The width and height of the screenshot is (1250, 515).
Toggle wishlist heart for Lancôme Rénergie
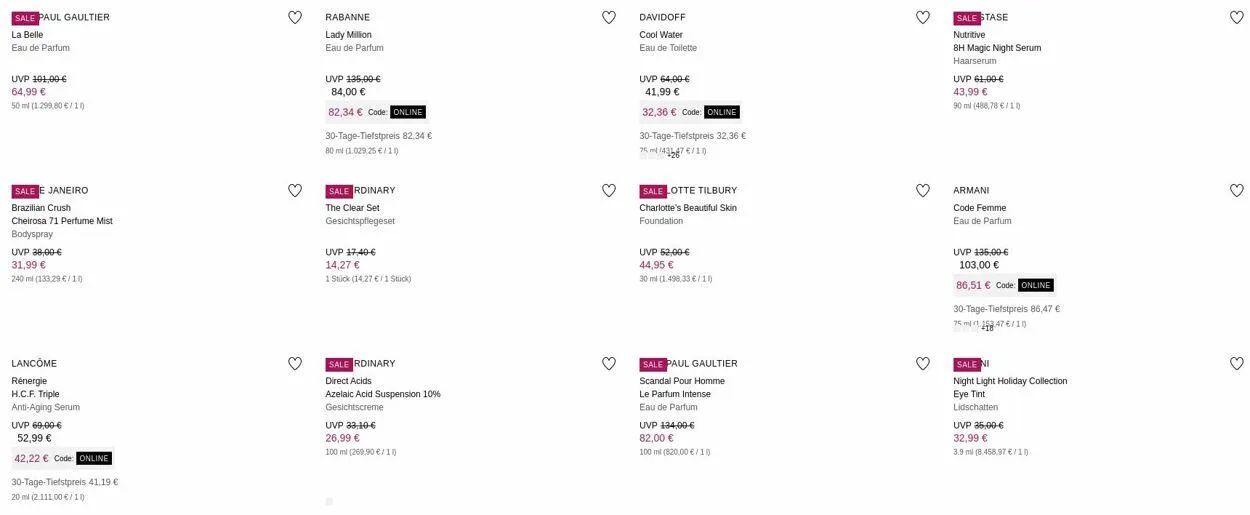[x=295, y=363]
